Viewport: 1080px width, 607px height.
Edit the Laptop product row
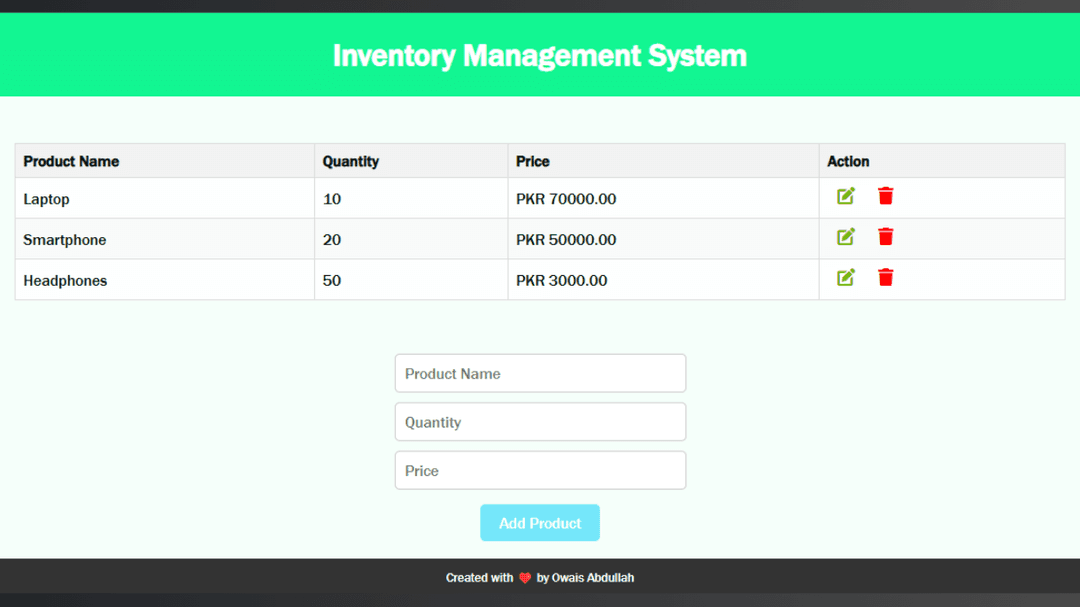[x=846, y=196]
